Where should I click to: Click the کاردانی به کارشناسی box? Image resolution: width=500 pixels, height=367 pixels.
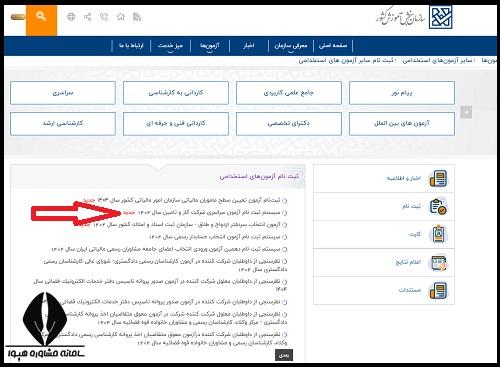pyautogui.click(x=176, y=93)
